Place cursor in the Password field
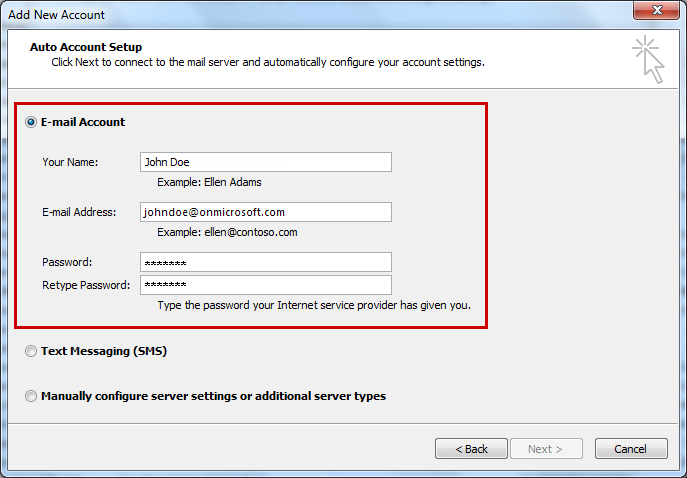 pyautogui.click(x=265, y=262)
